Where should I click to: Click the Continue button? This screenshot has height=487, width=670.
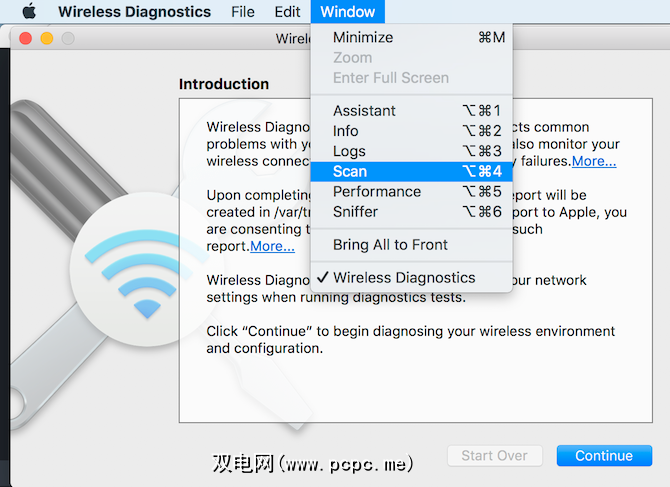pos(603,455)
